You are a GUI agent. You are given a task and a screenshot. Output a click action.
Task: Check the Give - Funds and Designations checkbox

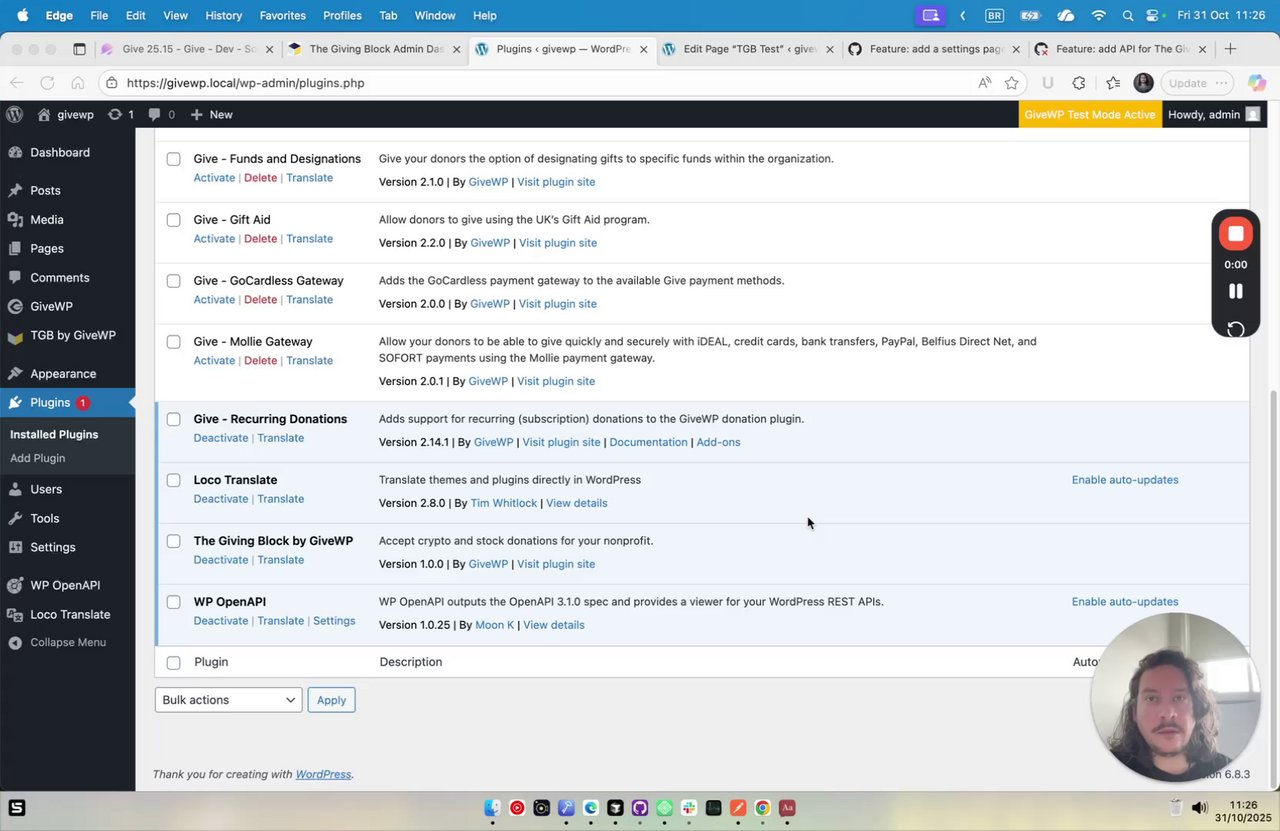click(x=174, y=159)
